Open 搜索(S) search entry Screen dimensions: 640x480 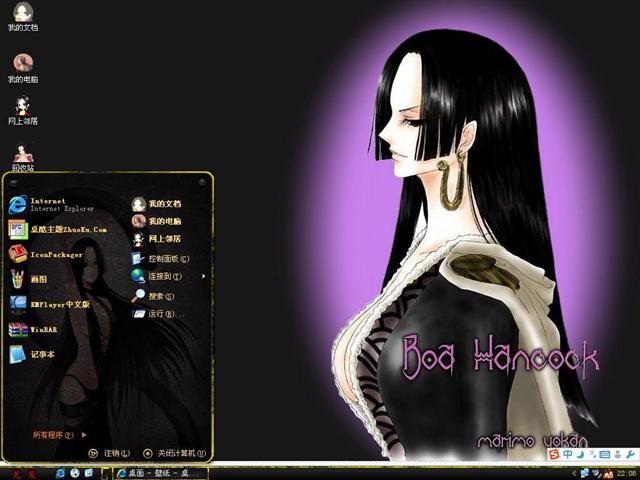click(153, 296)
